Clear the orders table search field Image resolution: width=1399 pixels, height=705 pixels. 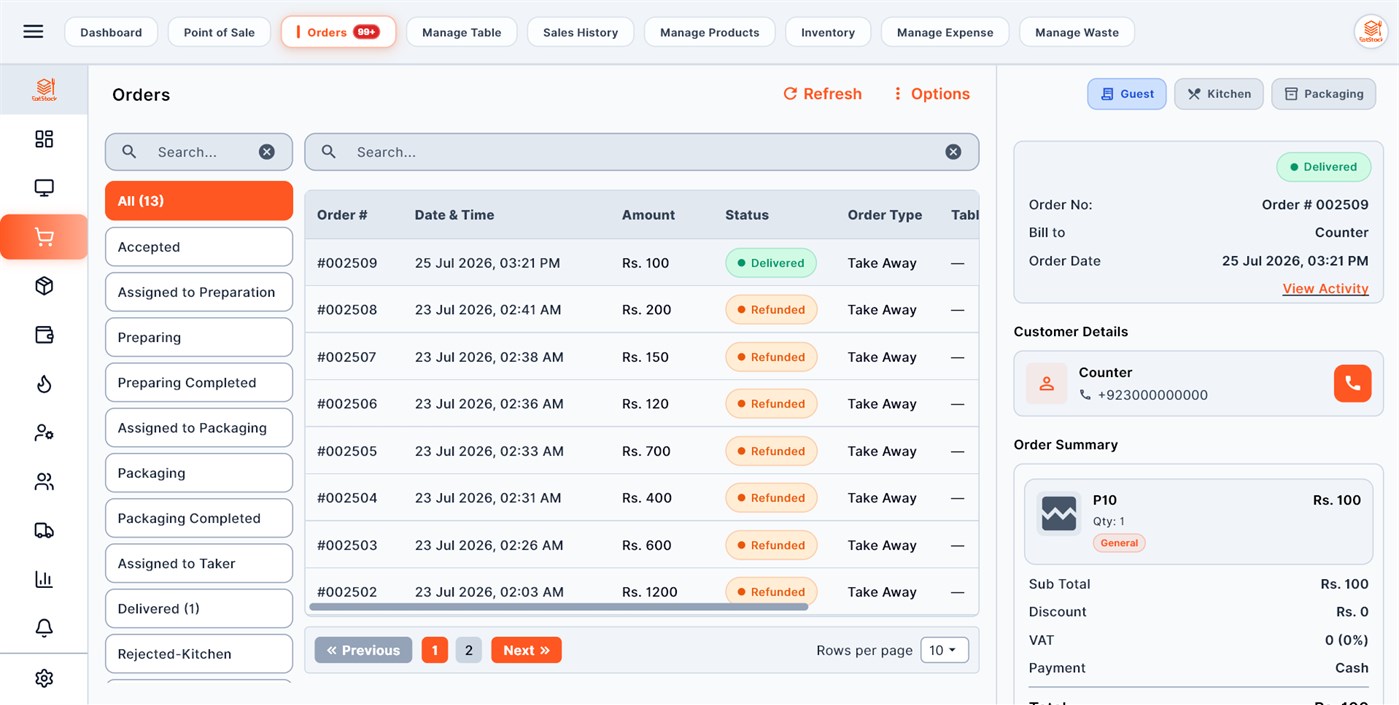point(953,152)
